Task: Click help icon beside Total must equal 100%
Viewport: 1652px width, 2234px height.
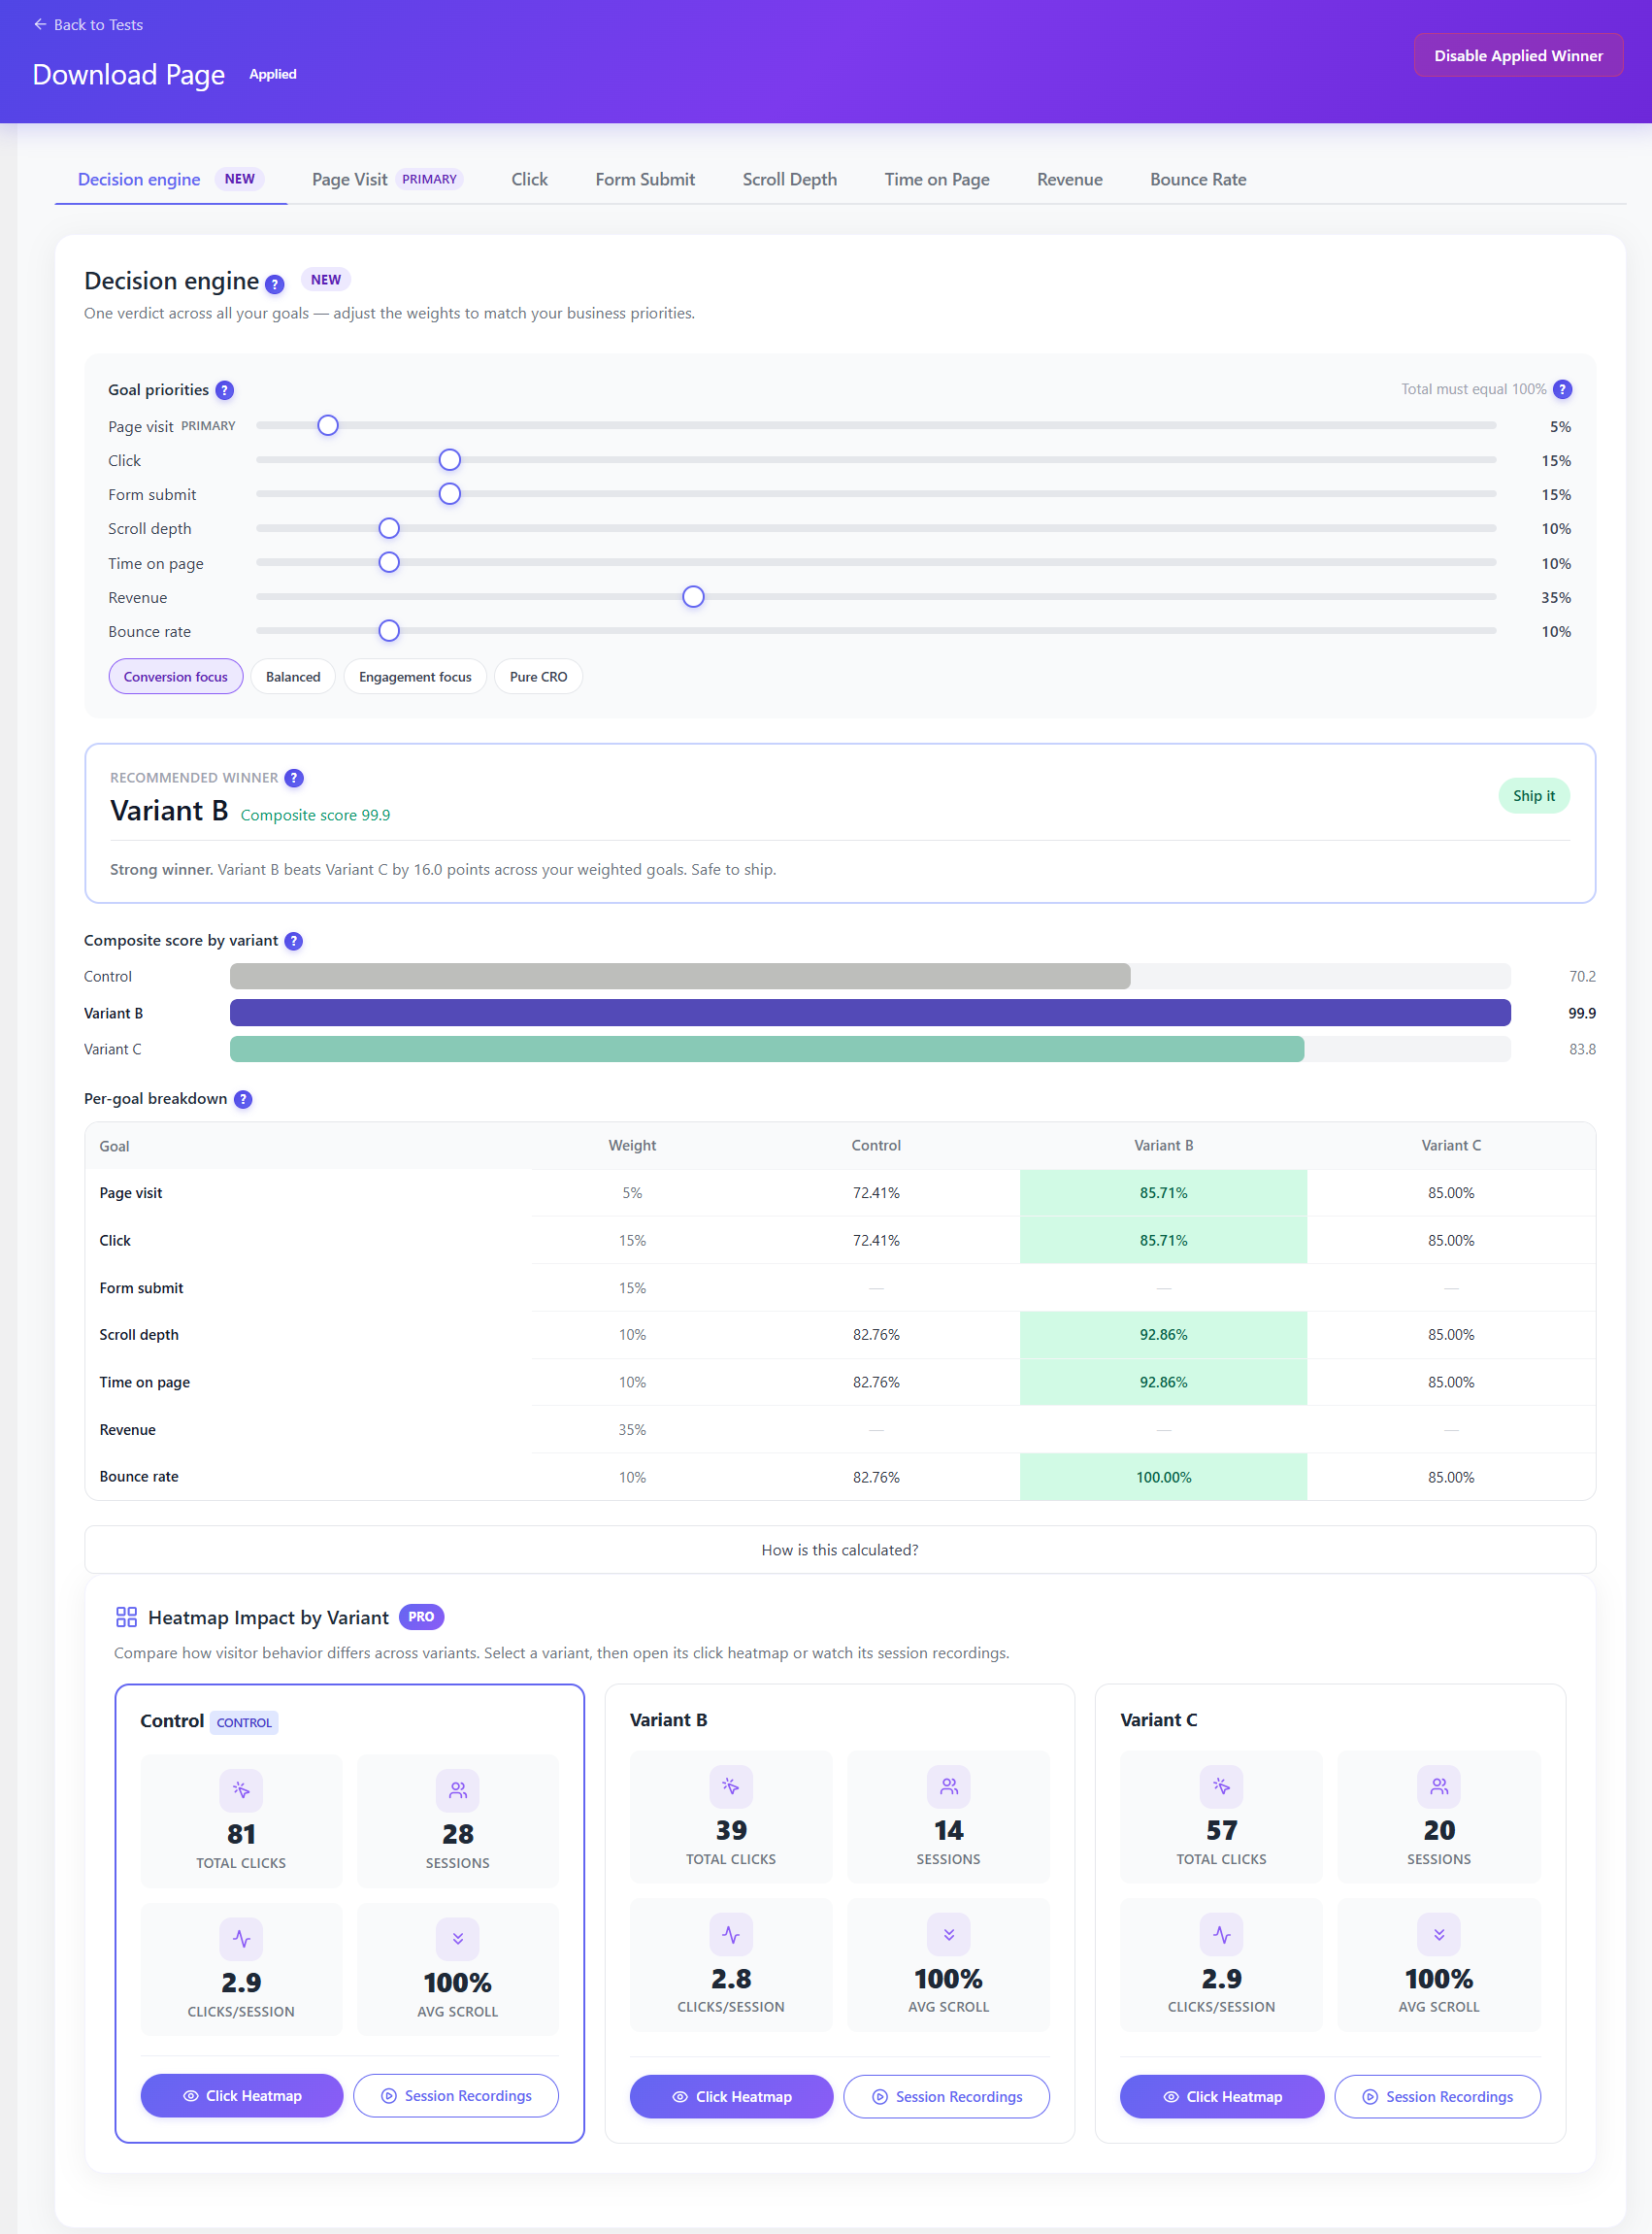Action: coord(1562,389)
